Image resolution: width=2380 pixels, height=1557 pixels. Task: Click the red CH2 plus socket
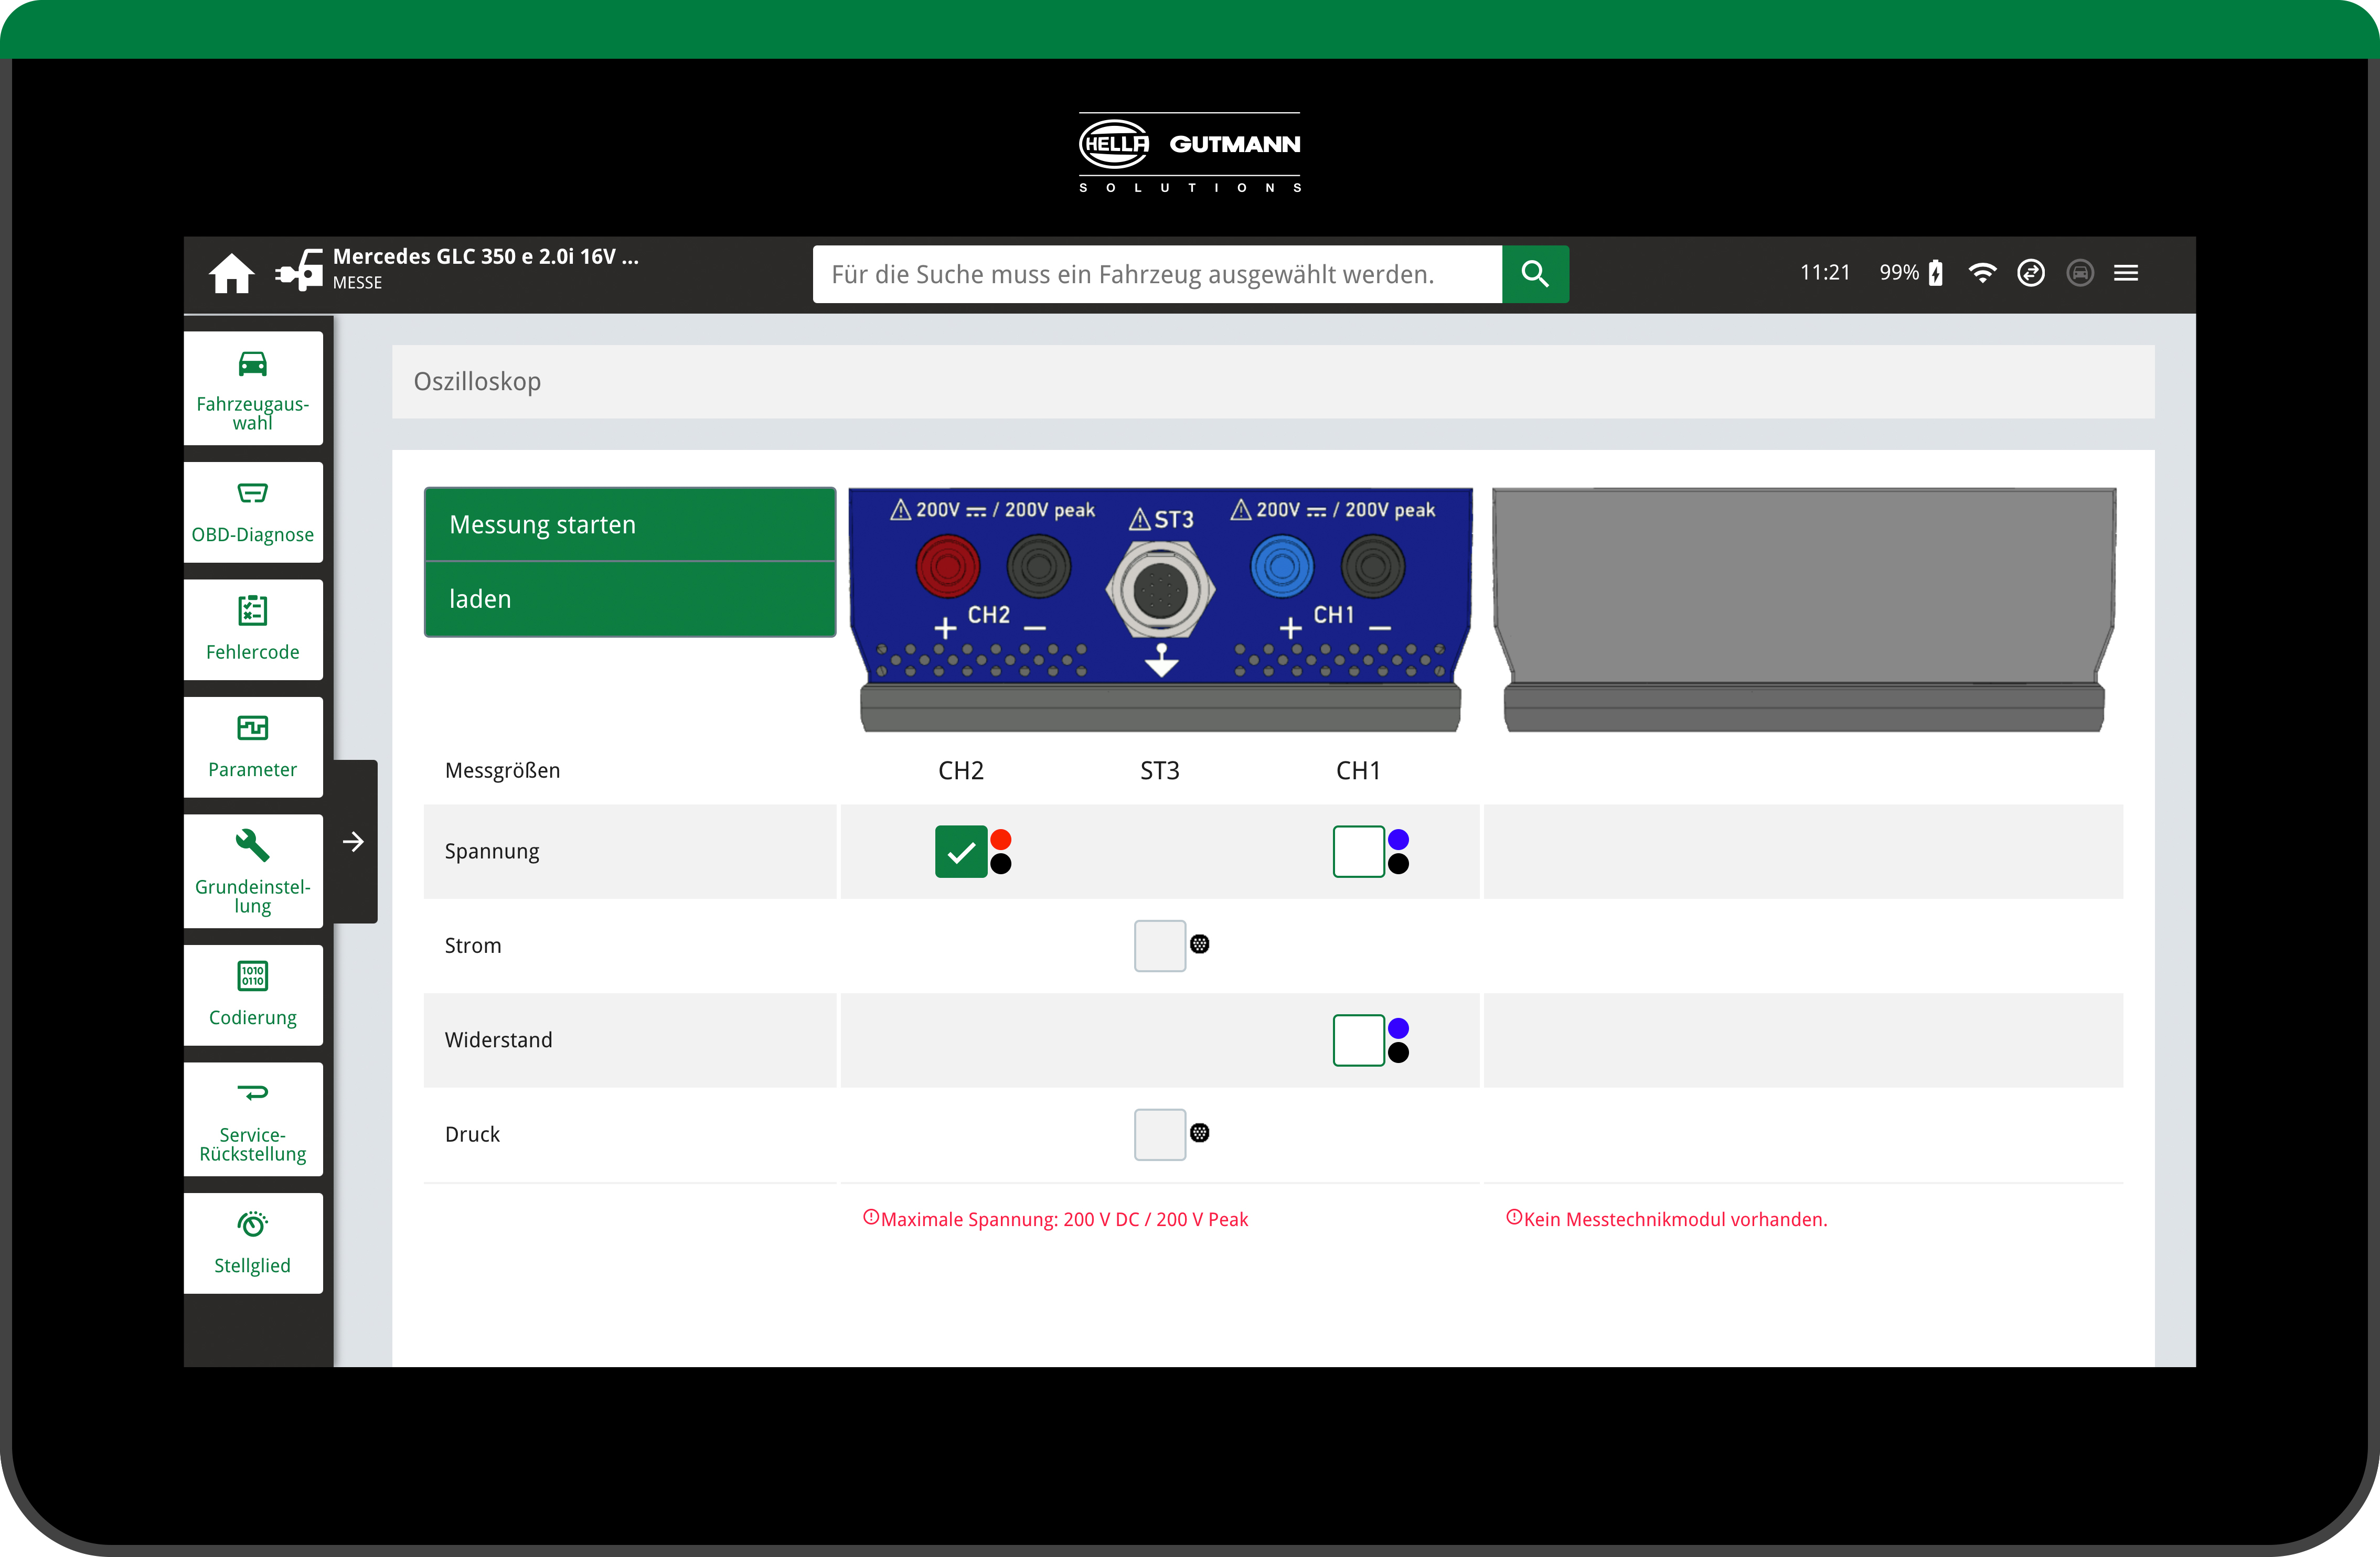947,566
